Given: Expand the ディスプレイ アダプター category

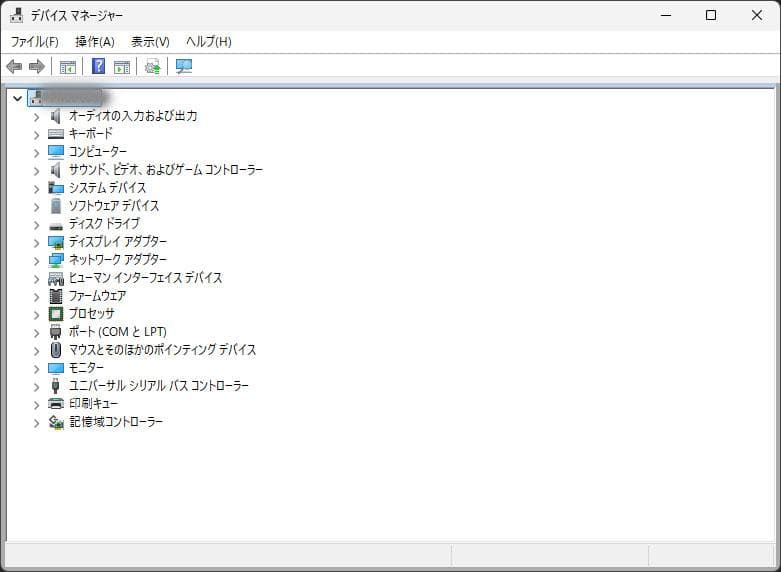Looking at the screenshot, I should 36,243.
